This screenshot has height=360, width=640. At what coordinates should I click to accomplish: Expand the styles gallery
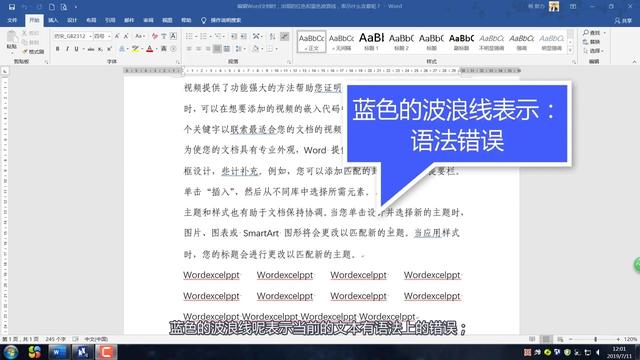570,50
